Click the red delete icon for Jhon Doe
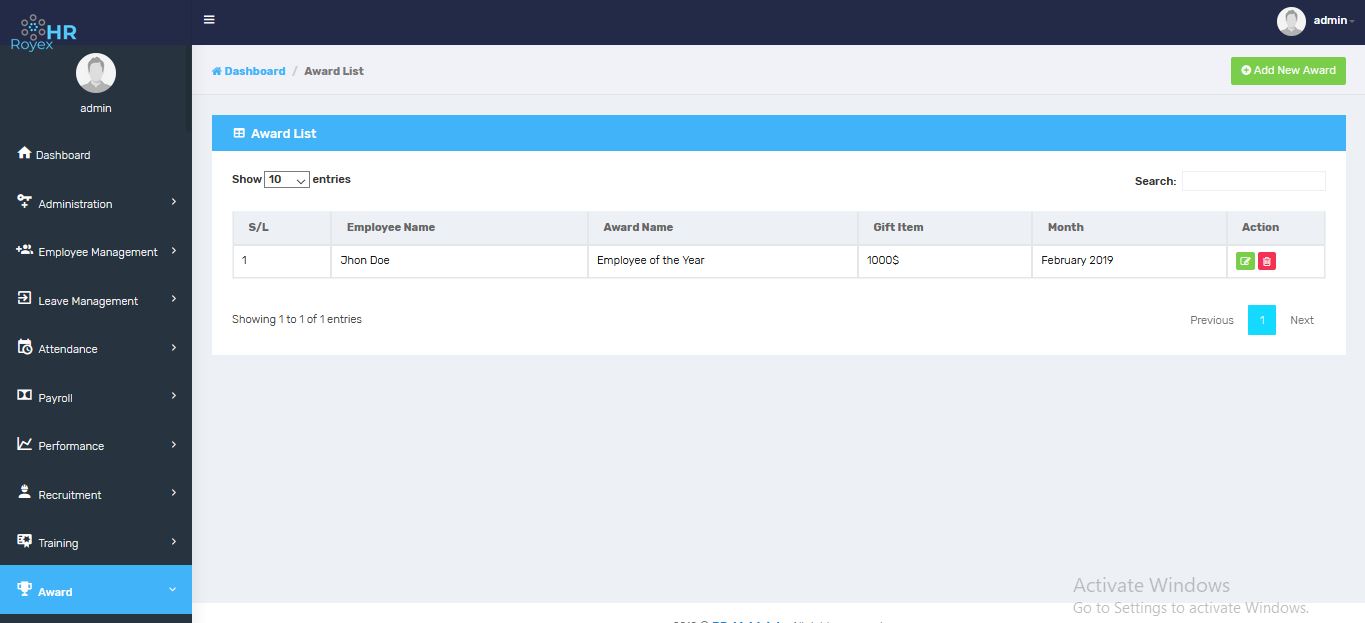Viewport: 1365px width, 623px height. click(x=1267, y=261)
